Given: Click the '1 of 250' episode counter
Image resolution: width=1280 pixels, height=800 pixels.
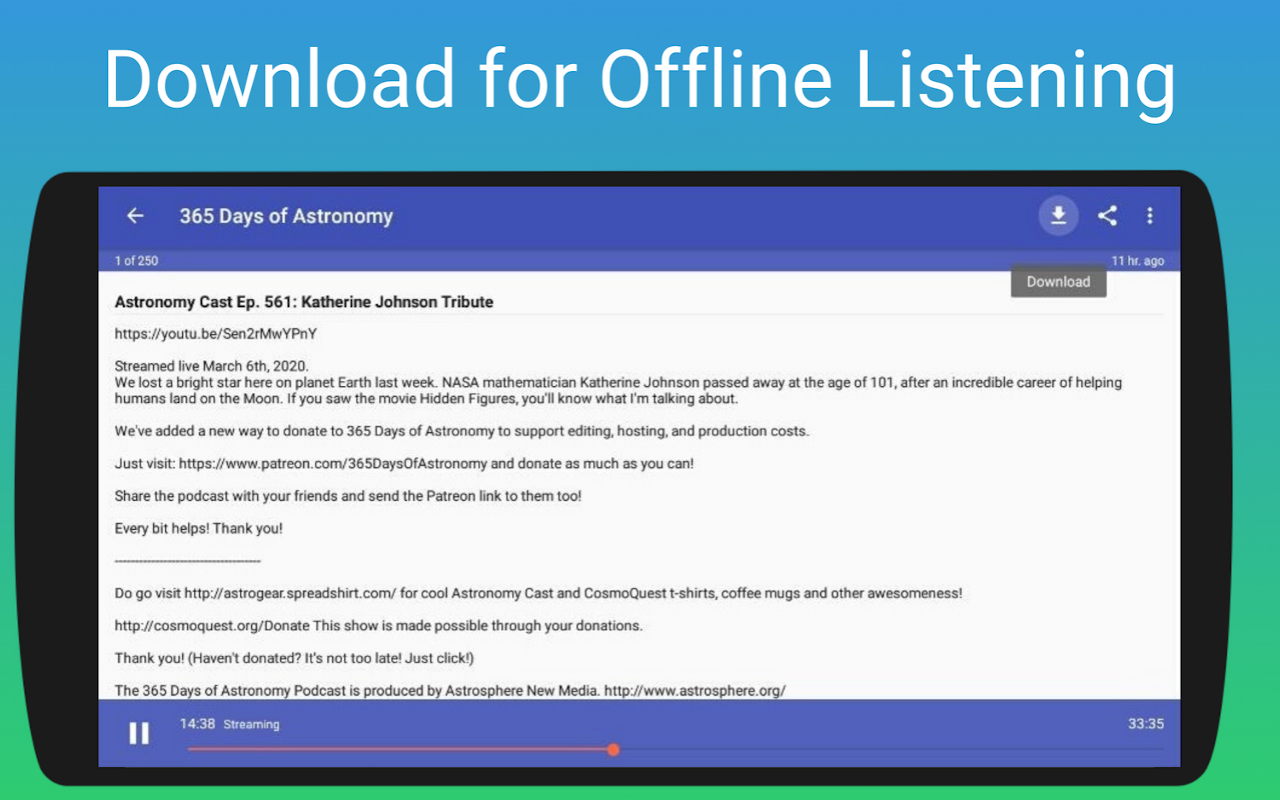Looking at the screenshot, I should click(x=136, y=261).
